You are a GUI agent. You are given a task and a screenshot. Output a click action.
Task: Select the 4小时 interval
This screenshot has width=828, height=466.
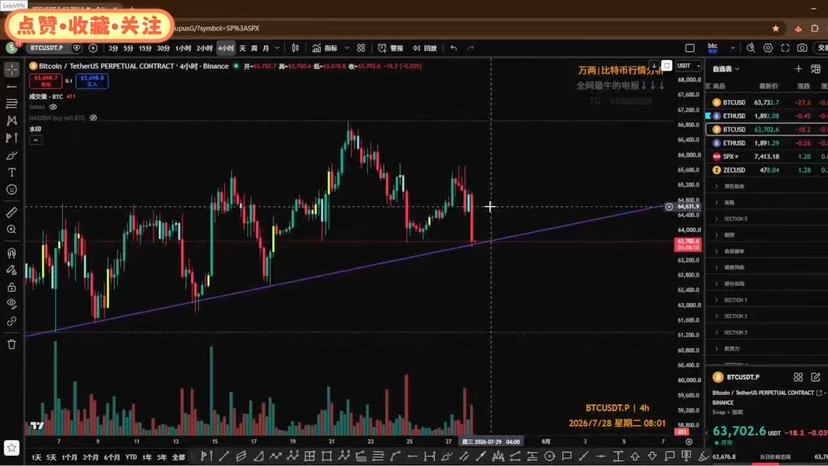(x=225, y=48)
